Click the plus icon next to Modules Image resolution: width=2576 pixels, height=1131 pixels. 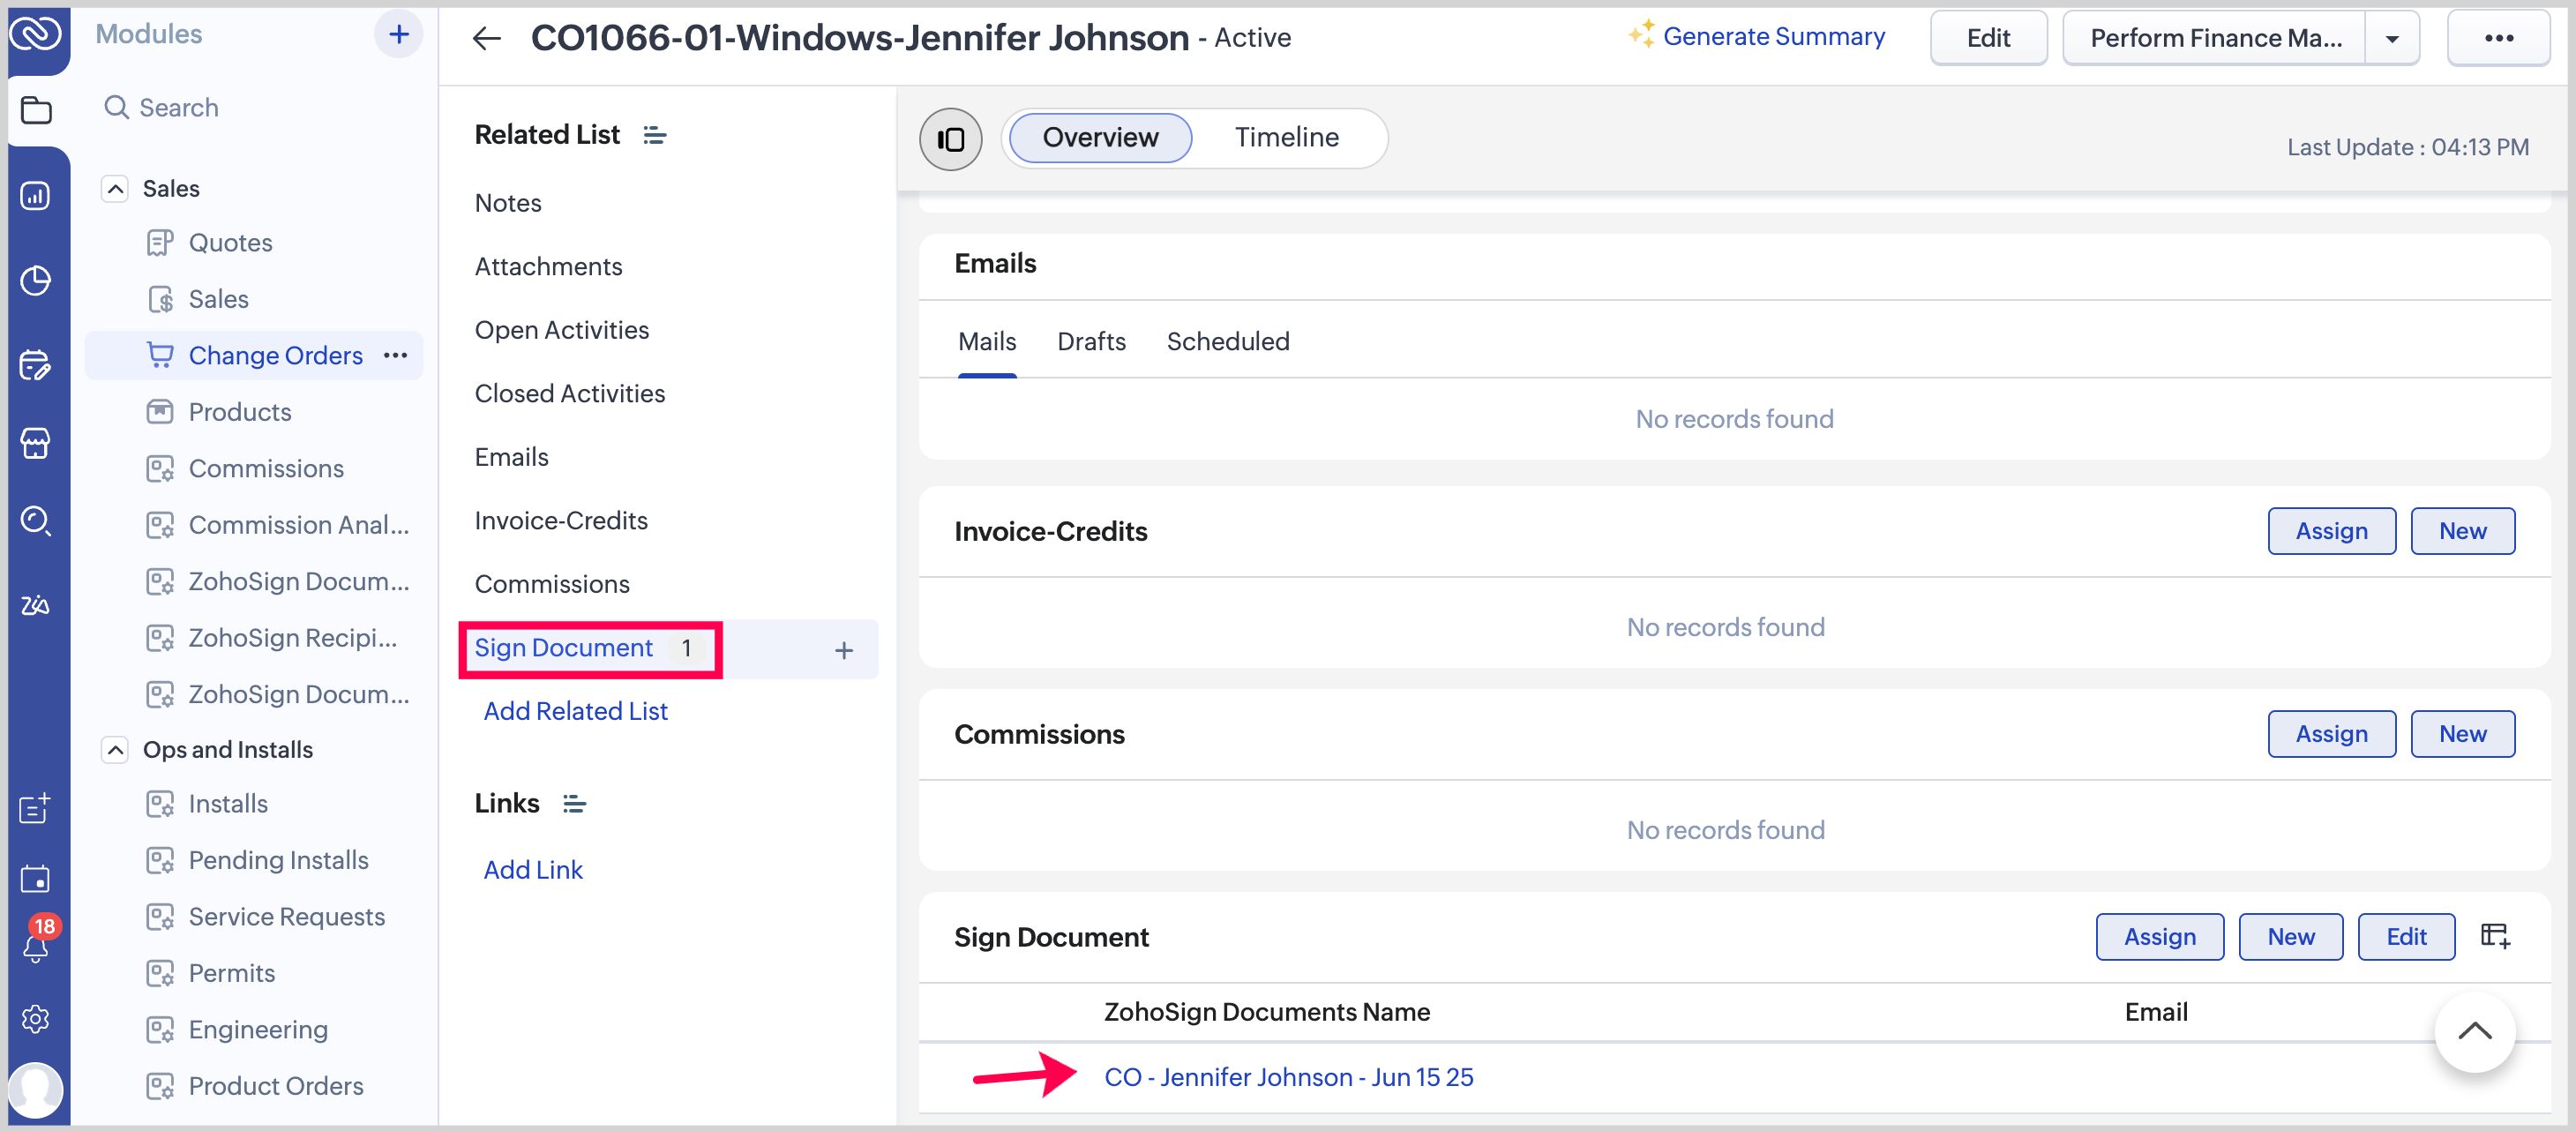point(398,34)
